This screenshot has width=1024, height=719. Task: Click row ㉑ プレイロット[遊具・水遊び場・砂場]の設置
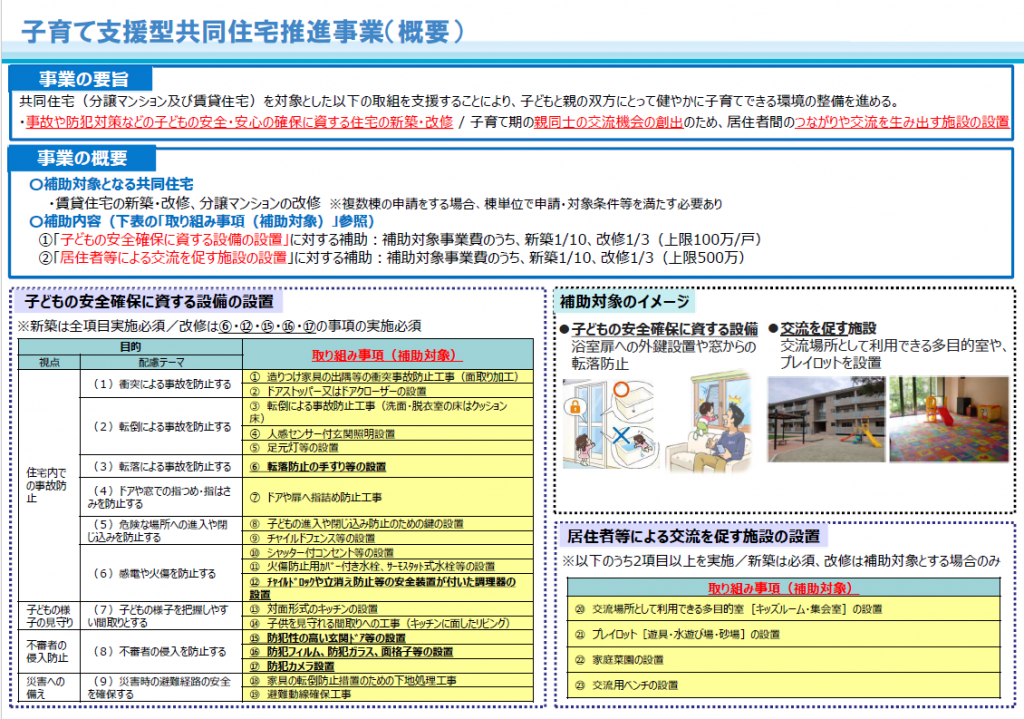783,634
